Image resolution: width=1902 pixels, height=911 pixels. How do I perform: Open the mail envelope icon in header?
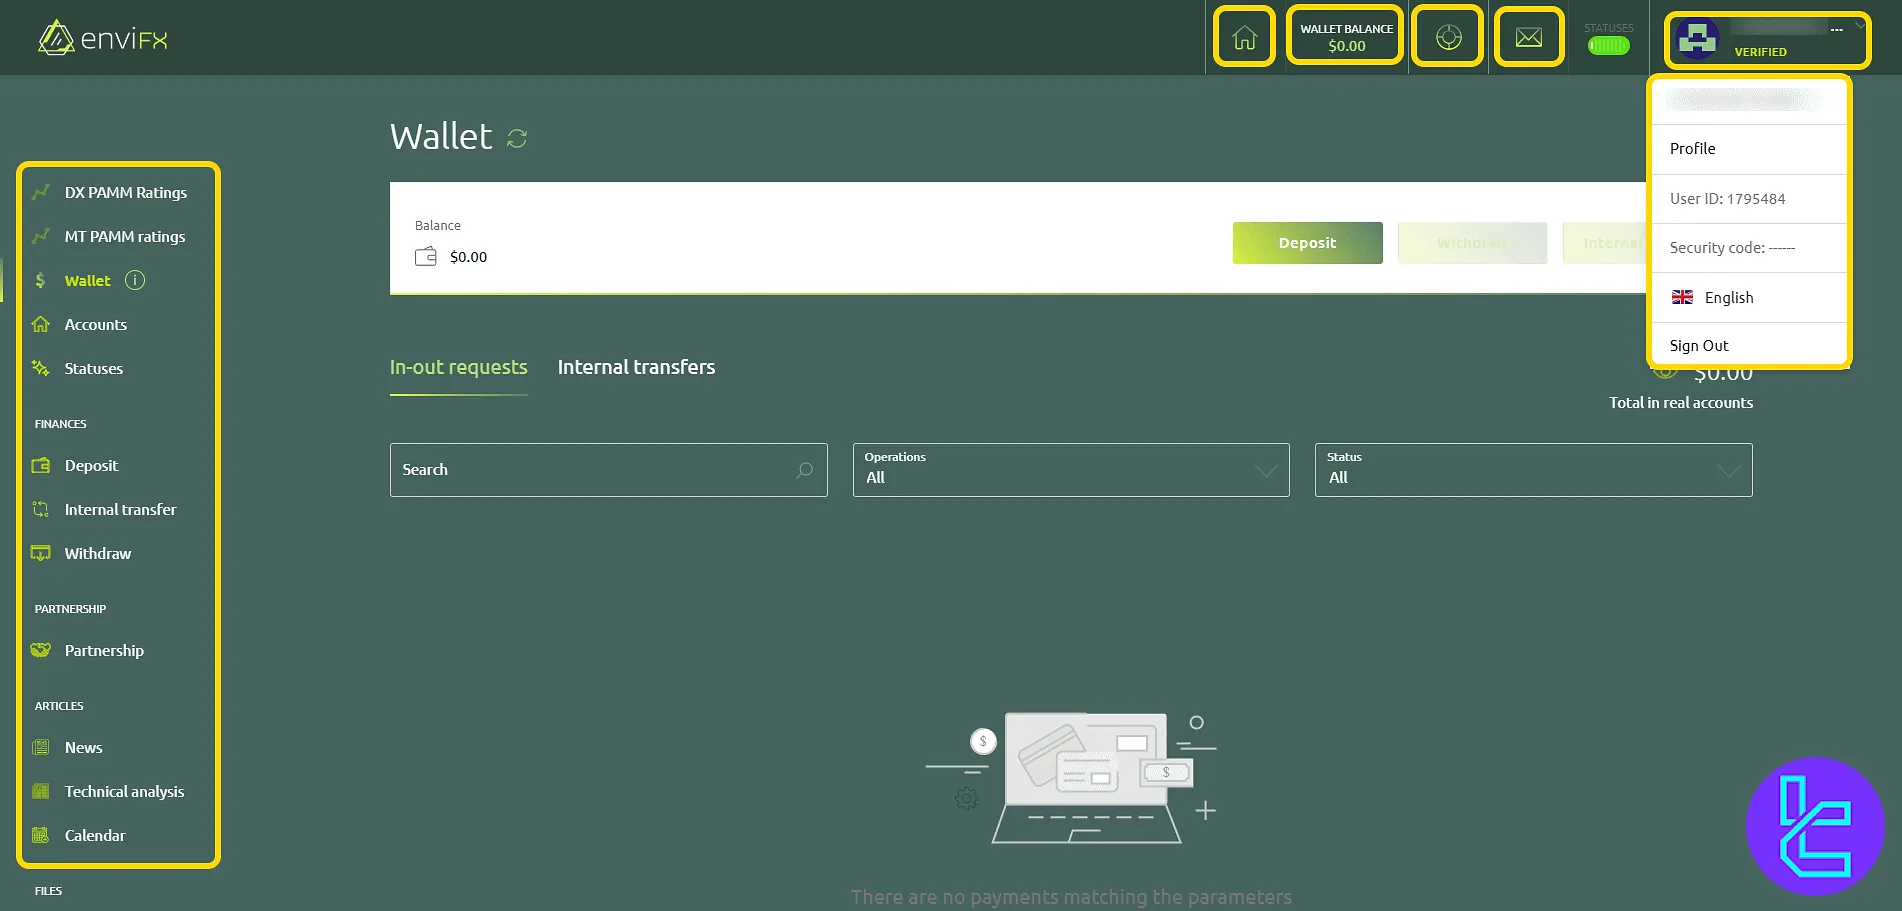pos(1528,36)
